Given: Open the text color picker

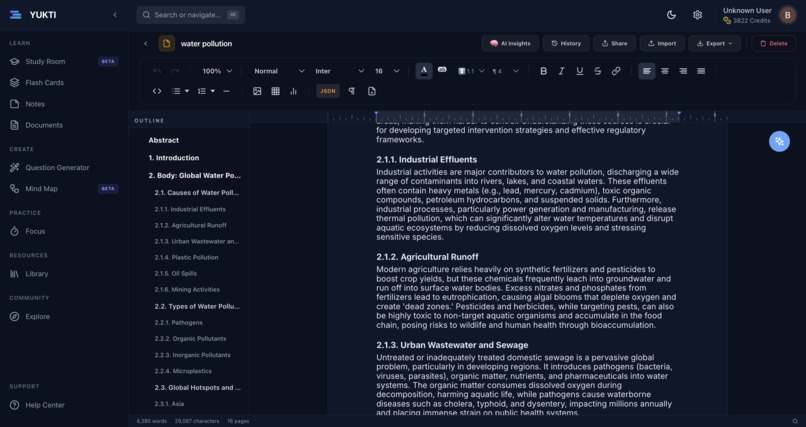Looking at the screenshot, I should point(424,71).
